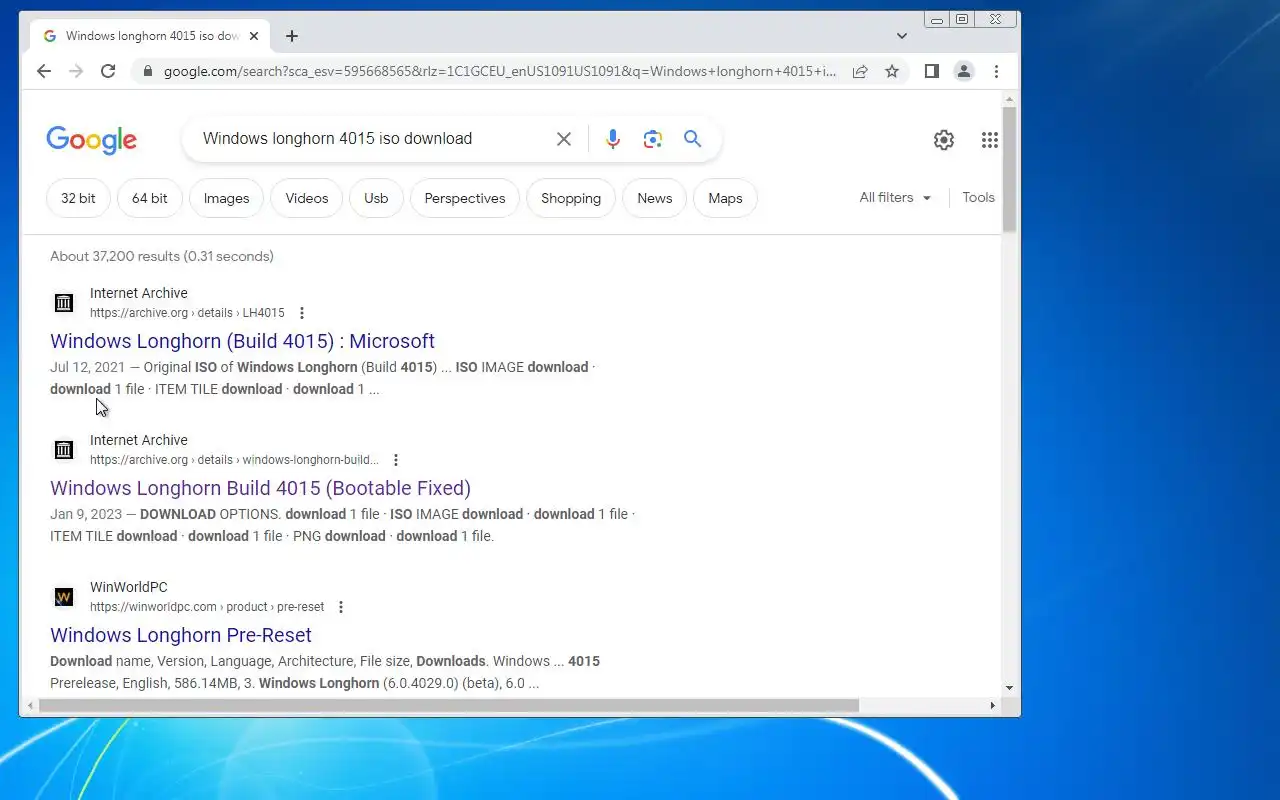
Task: Click the address bar URL
Action: [x=500, y=71]
